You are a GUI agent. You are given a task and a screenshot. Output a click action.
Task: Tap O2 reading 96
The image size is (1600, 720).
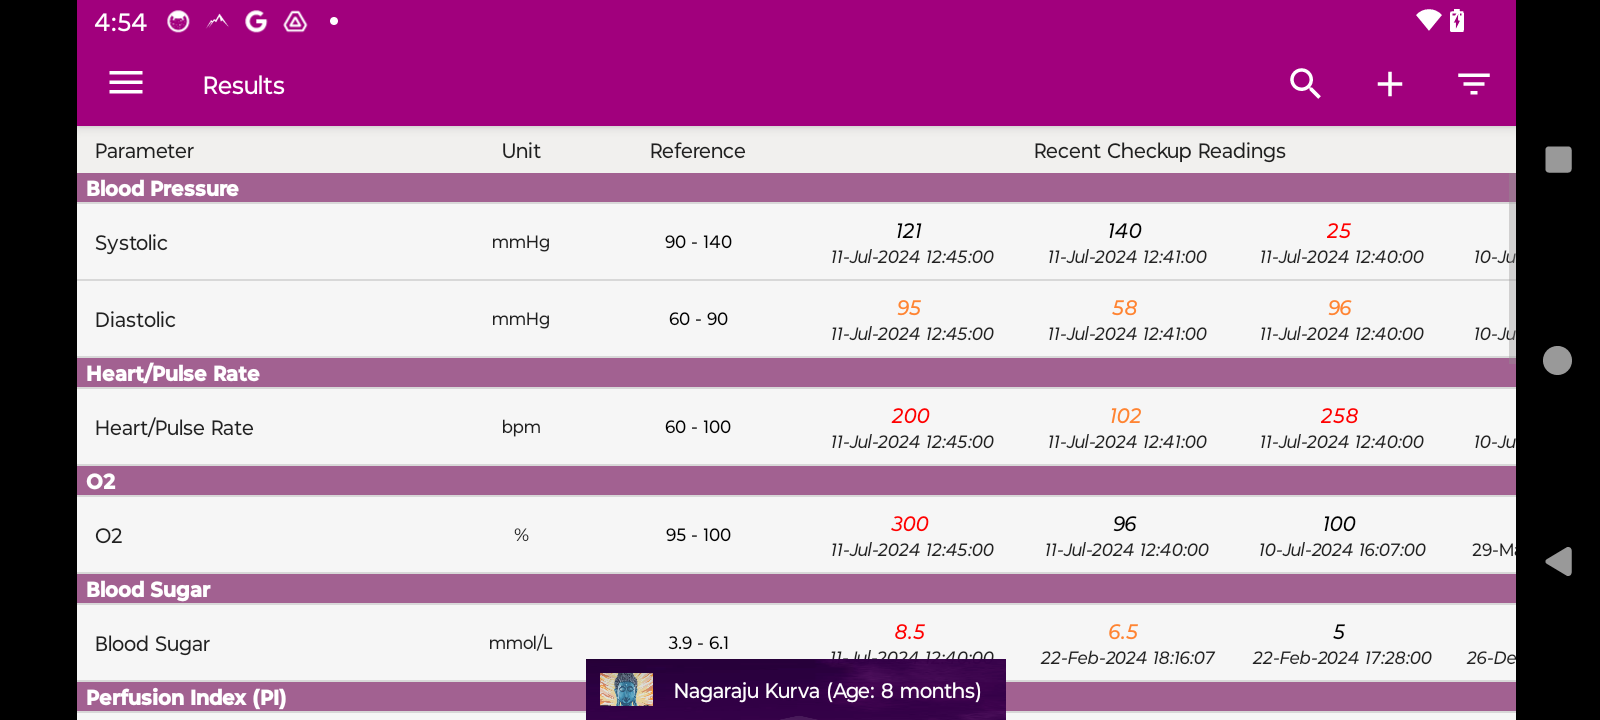click(x=1125, y=524)
